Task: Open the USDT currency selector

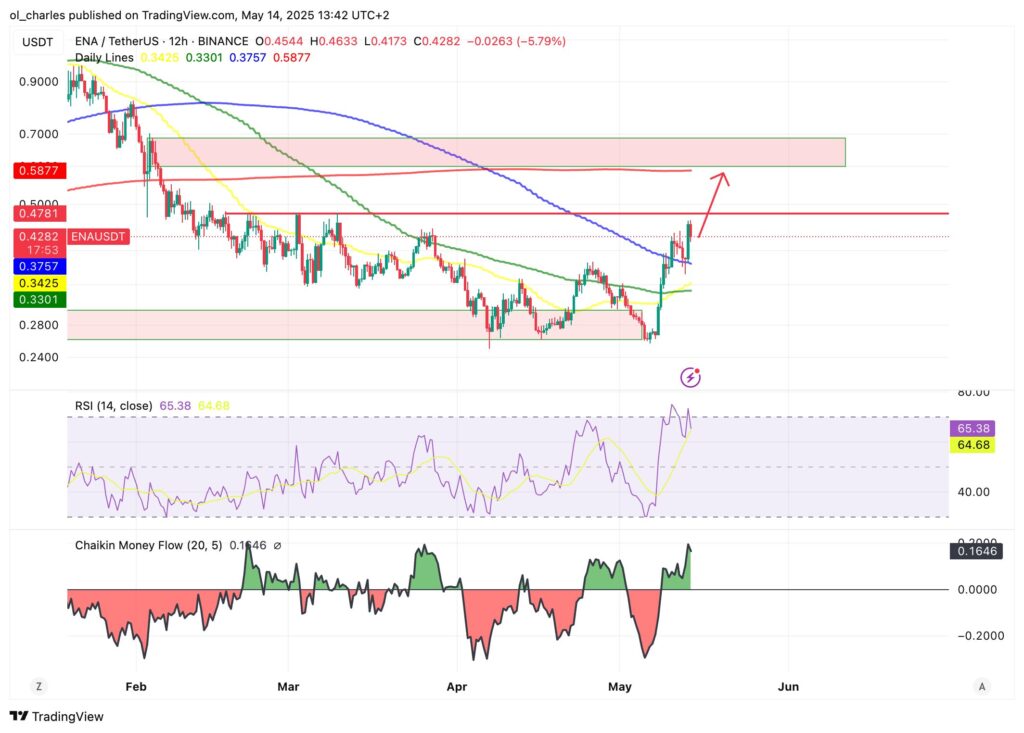Action: click(x=38, y=41)
